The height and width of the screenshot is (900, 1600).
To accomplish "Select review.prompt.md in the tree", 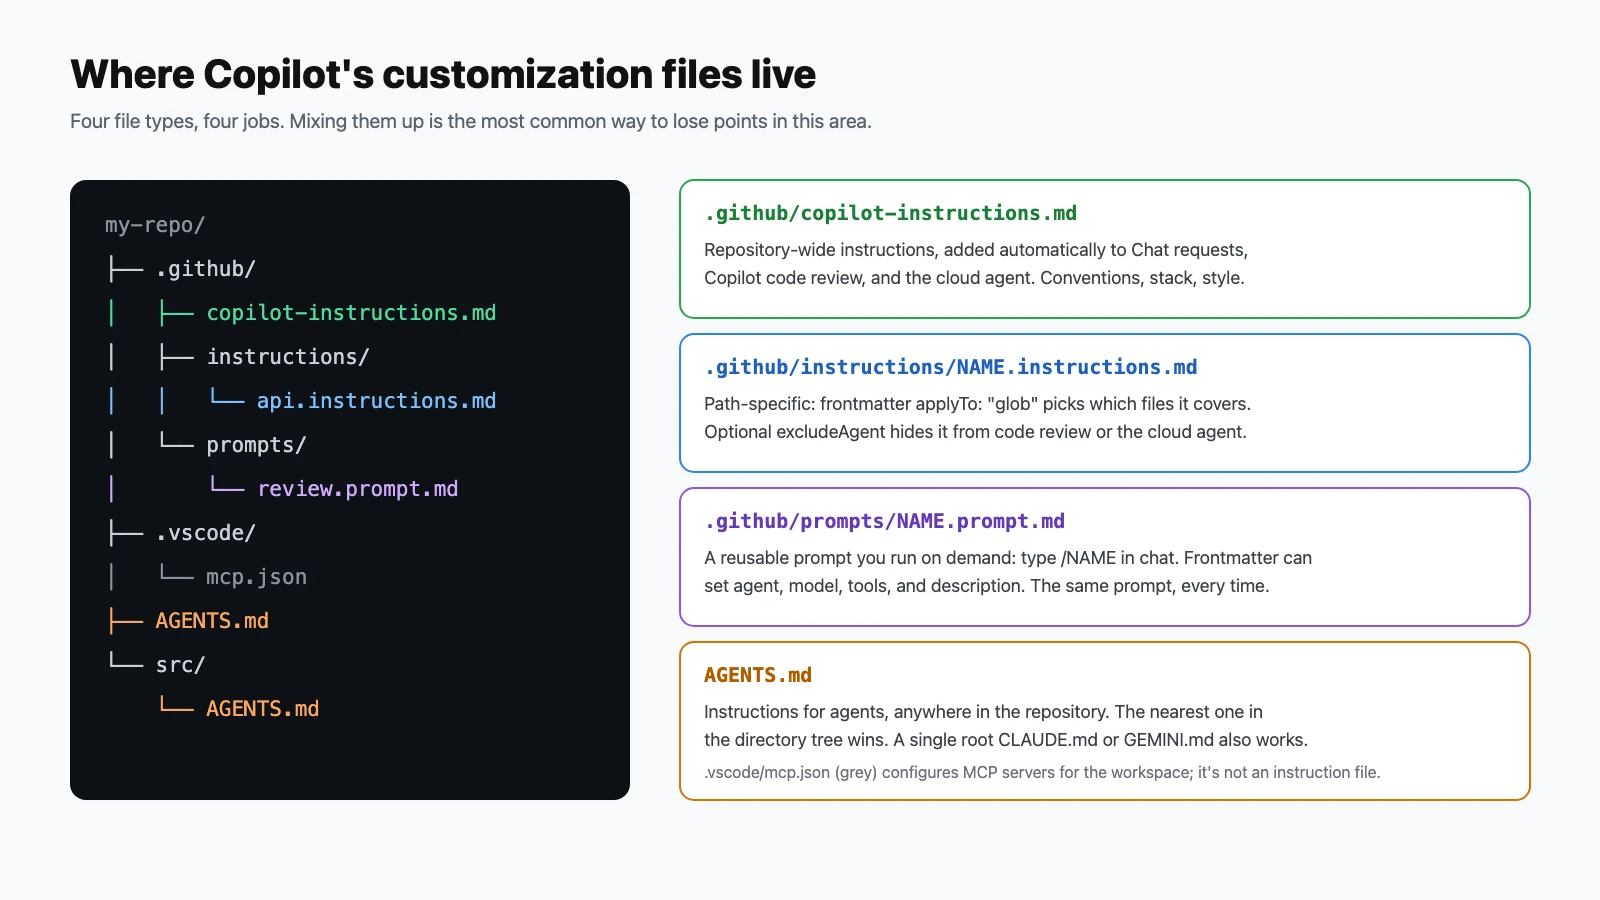I will pos(358,489).
